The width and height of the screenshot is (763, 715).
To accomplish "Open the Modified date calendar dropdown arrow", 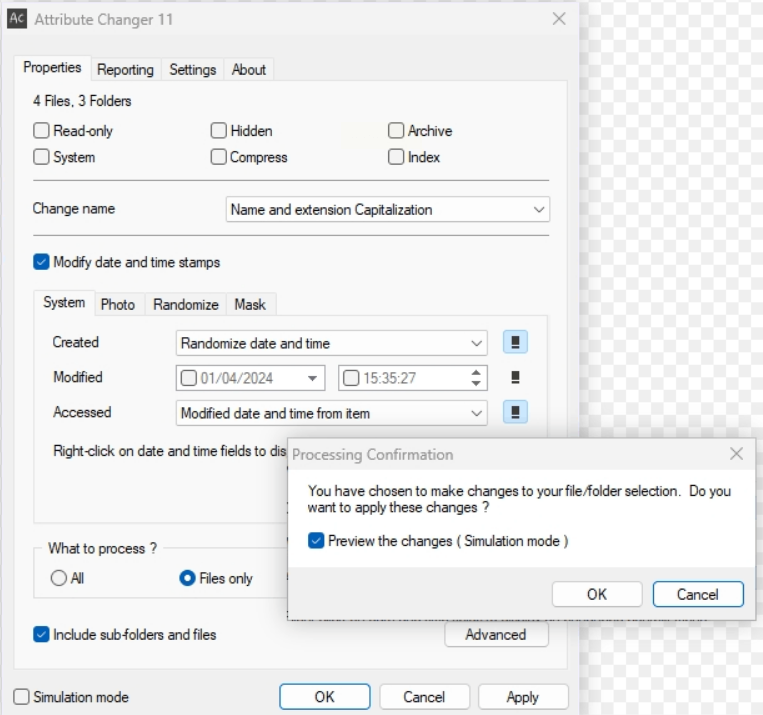I will 312,378.
